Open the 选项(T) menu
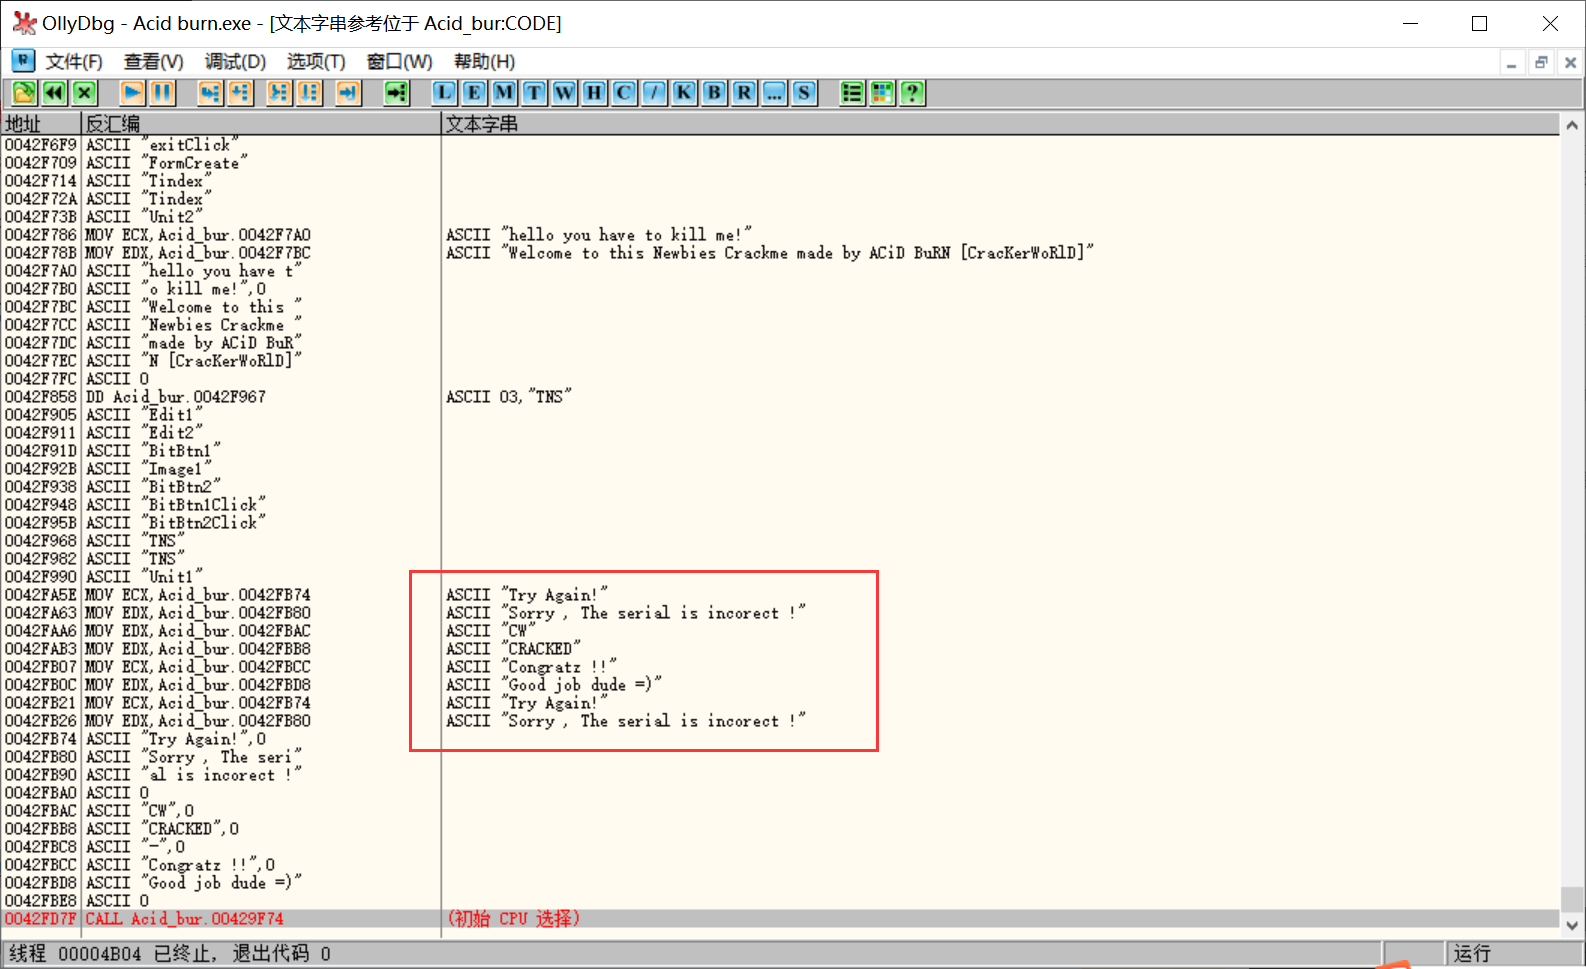Image resolution: width=1586 pixels, height=969 pixels. tap(316, 62)
